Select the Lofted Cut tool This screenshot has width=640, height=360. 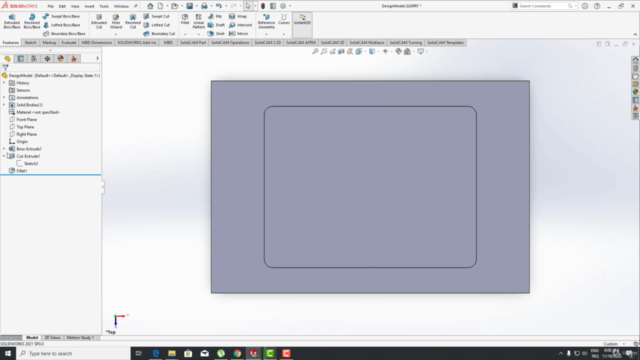(x=156, y=25)
